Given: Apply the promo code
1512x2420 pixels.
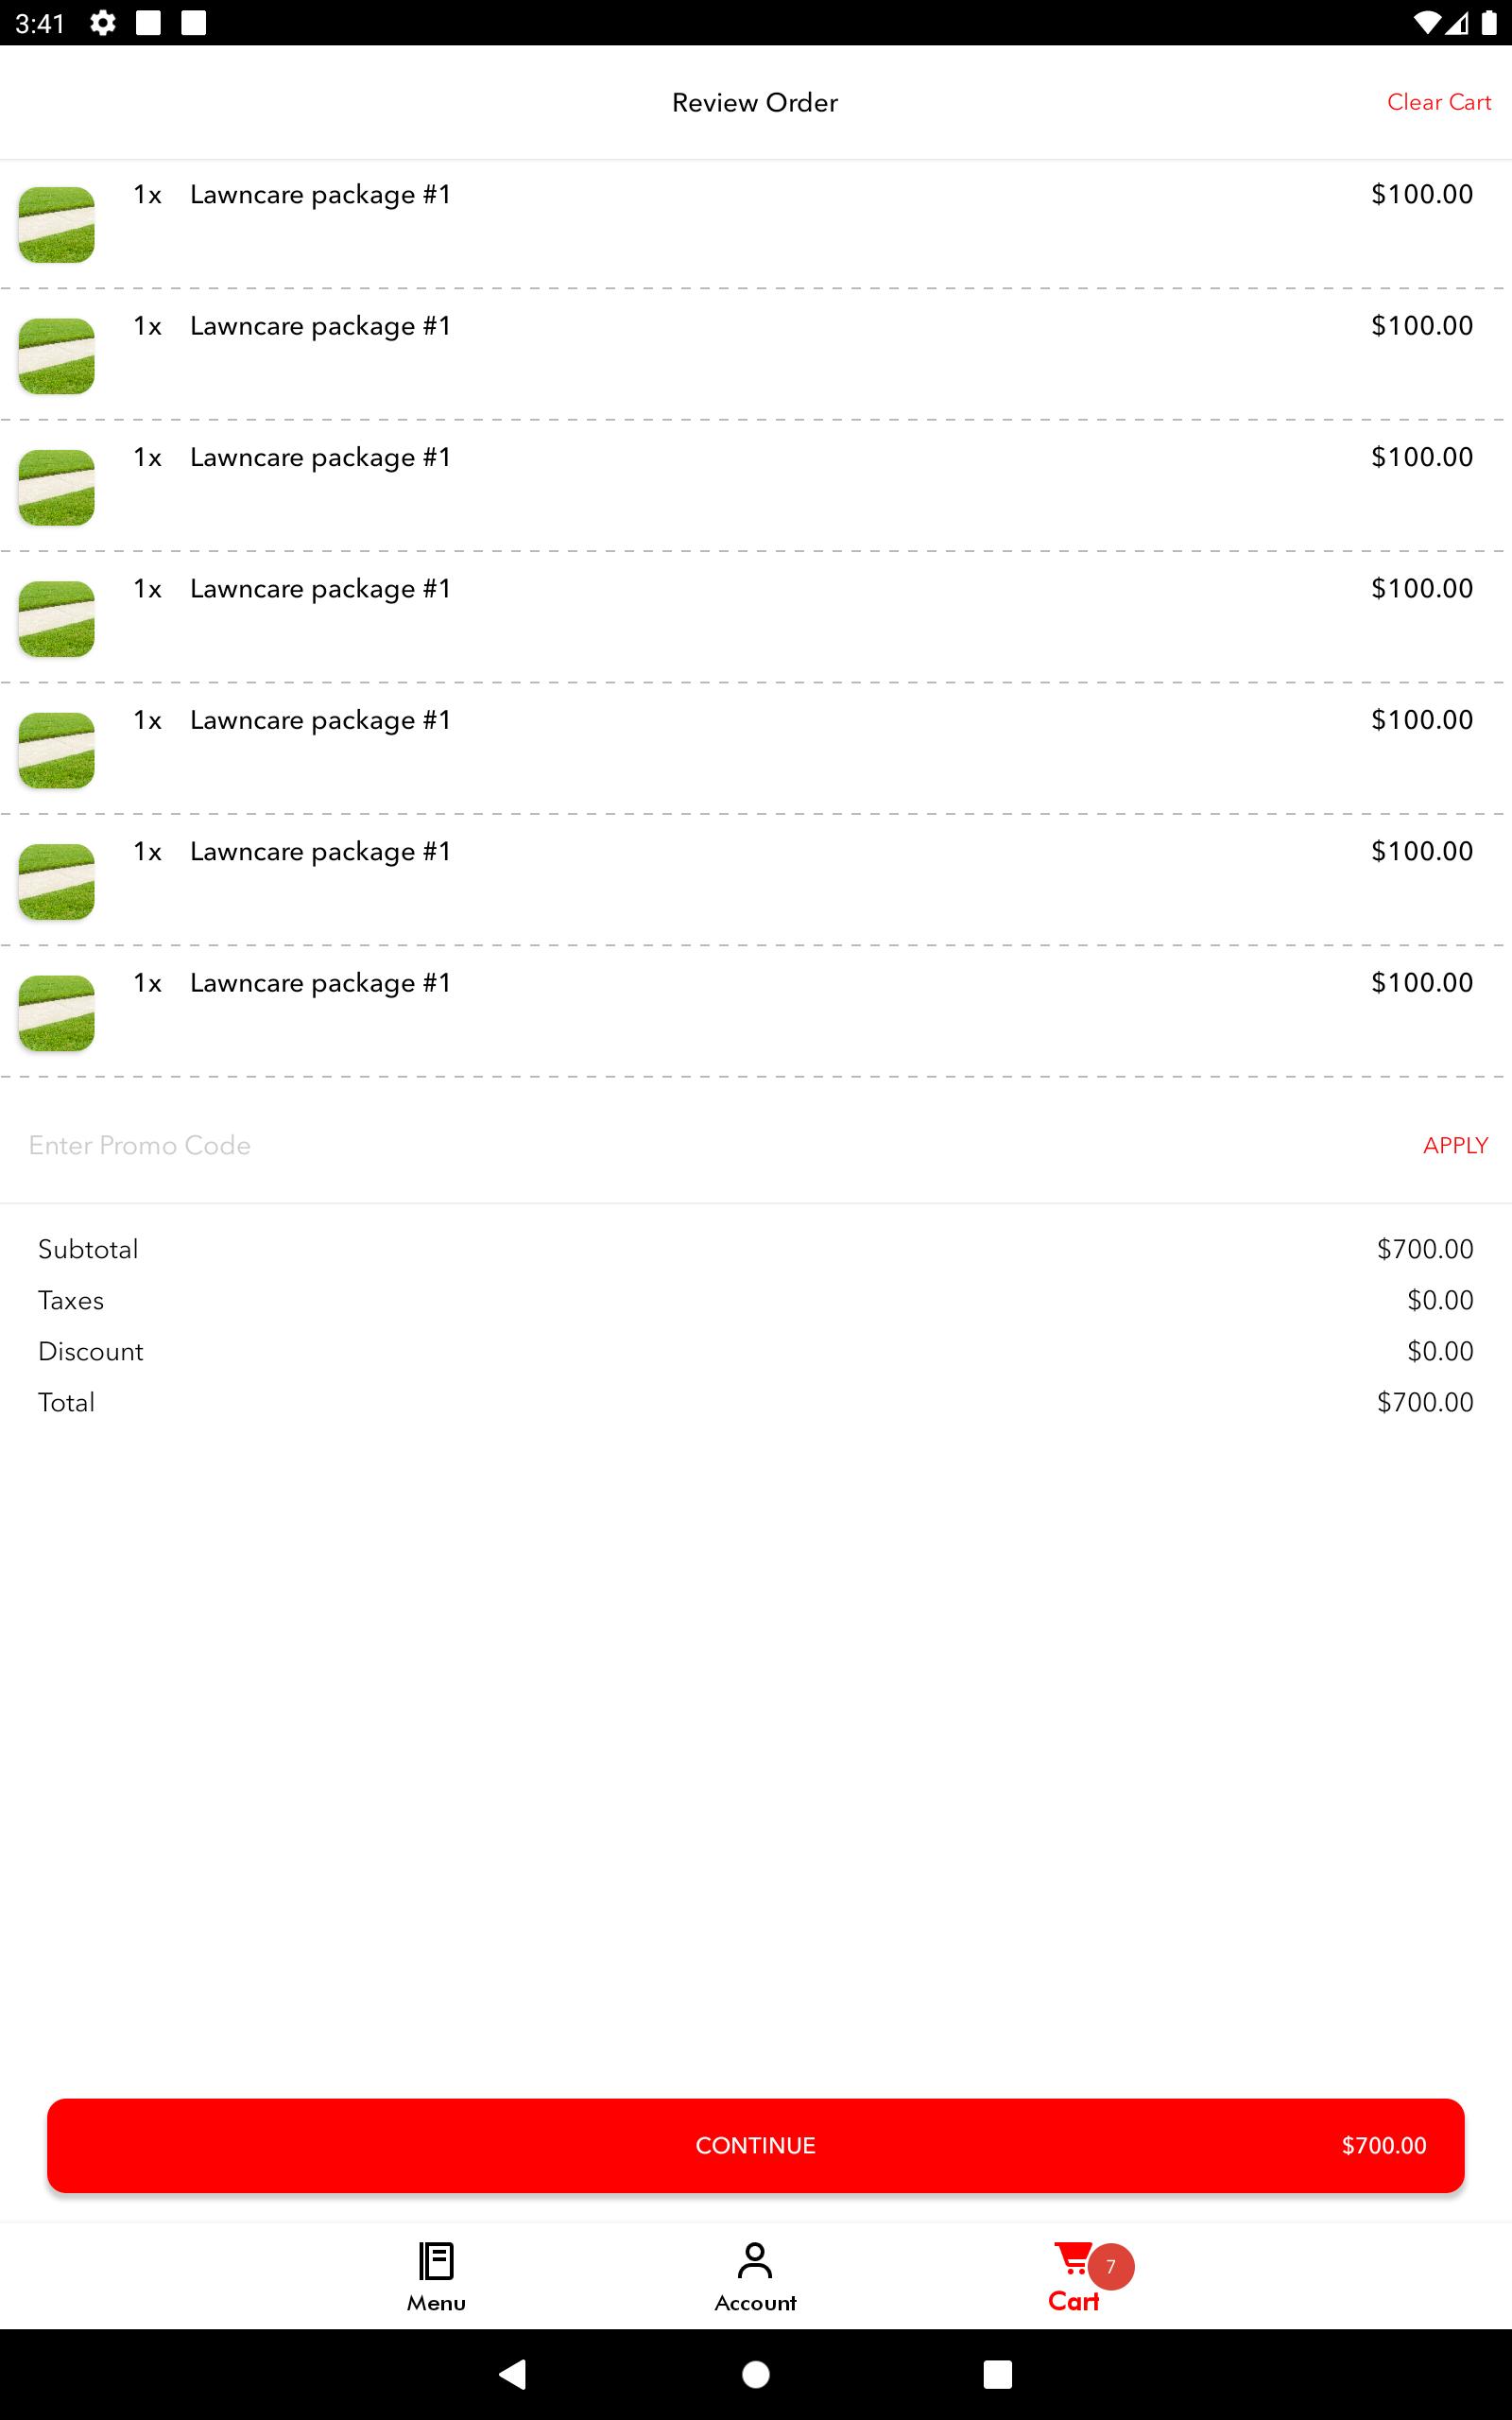Looking at the screenshot, I should pyautogui.click(x=1455, y=1145).
